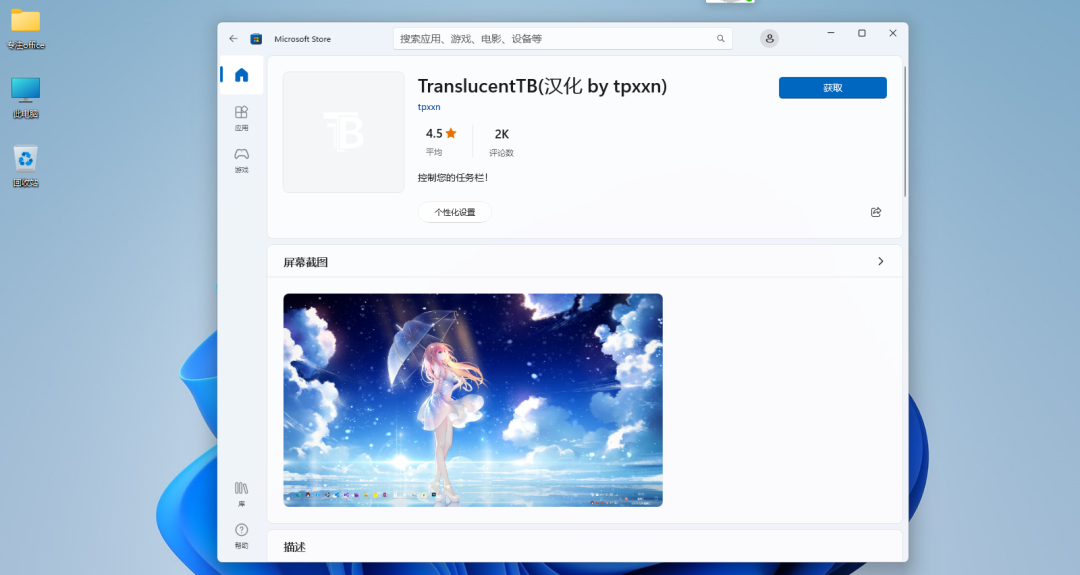Viewport: 1080px width, 575px height.
Task: Minimize the Microsoft Store window
Action: [831, 33]
